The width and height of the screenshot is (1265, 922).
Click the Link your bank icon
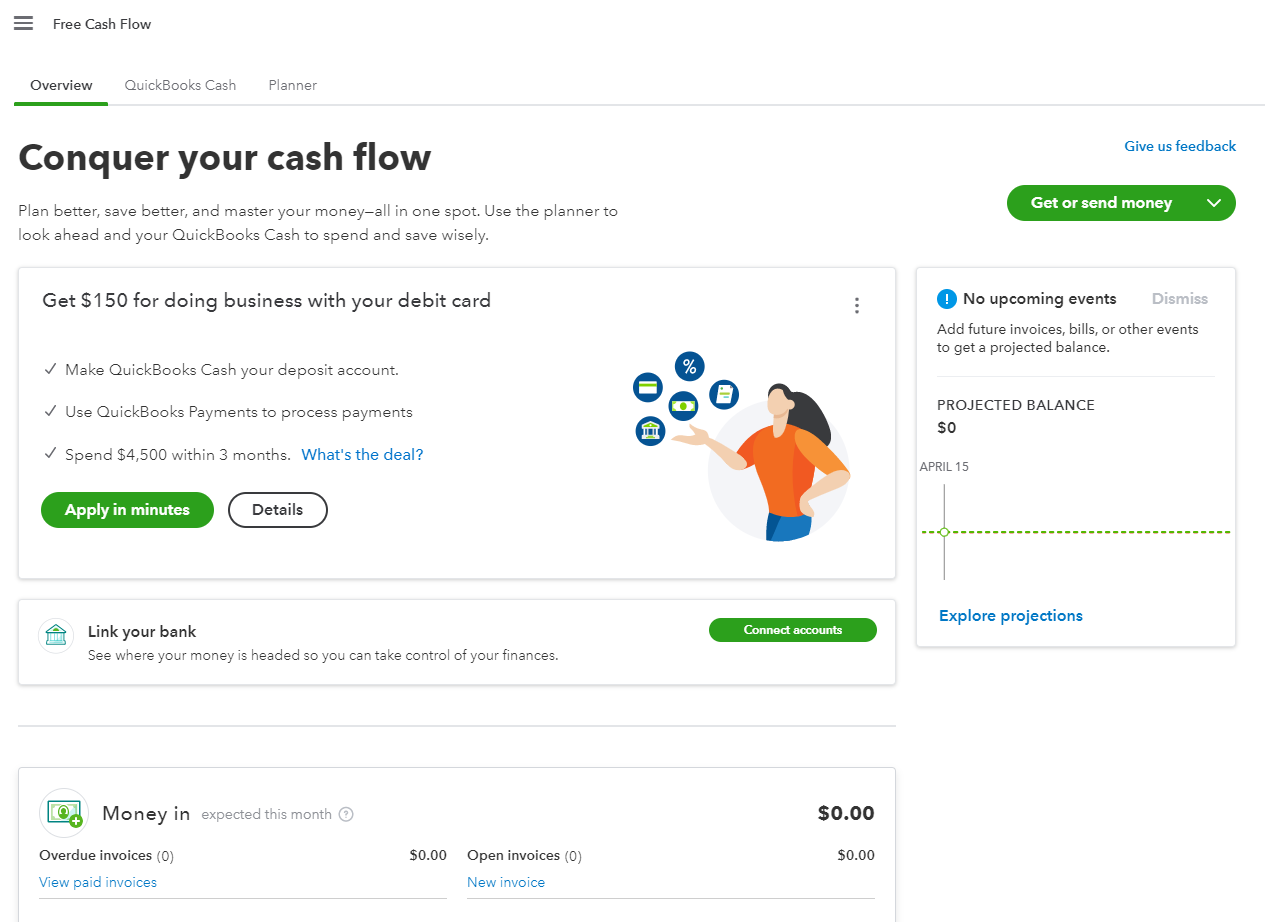[x=56, y=636]
